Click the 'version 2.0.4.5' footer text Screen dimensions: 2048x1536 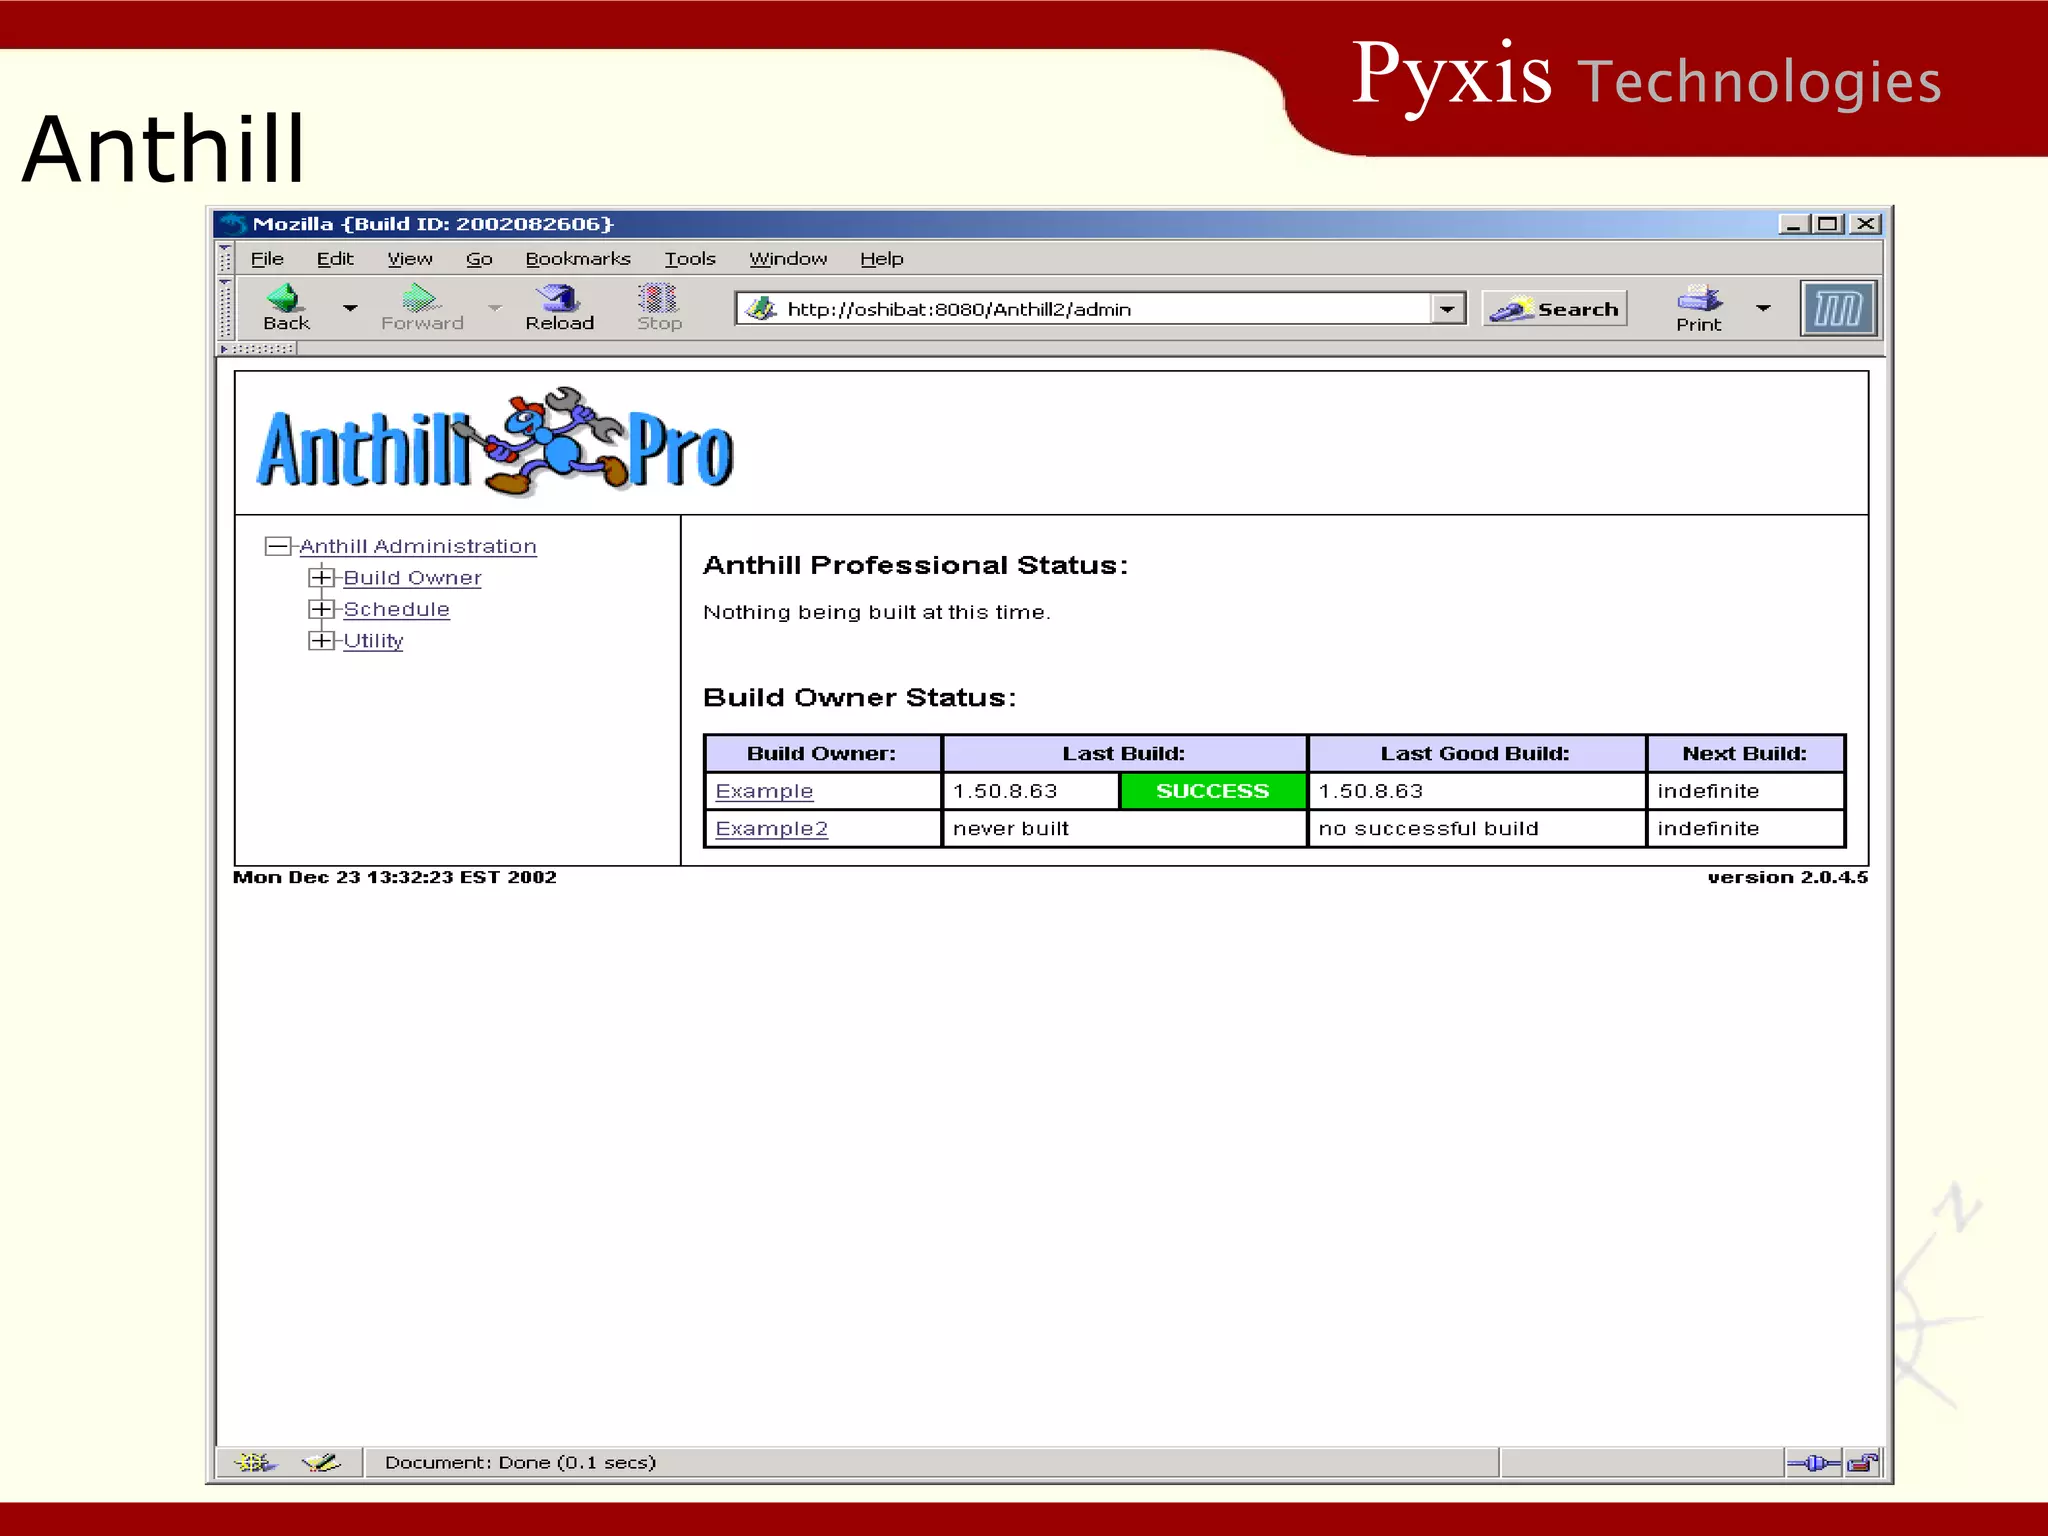[x=1787, y=877]
